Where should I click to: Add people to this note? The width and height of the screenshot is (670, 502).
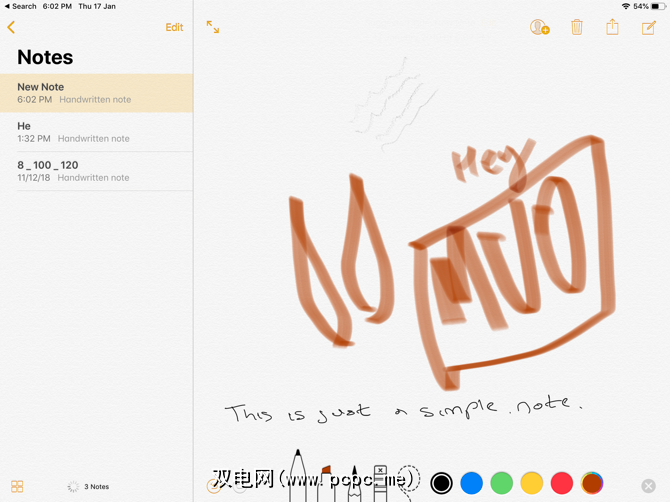[x=540, y=28]
